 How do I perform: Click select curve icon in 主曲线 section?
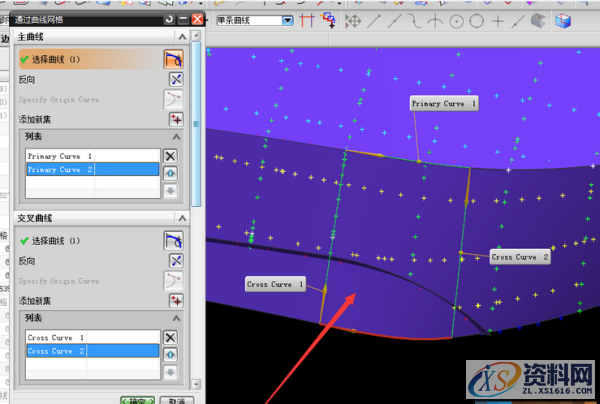174,59
